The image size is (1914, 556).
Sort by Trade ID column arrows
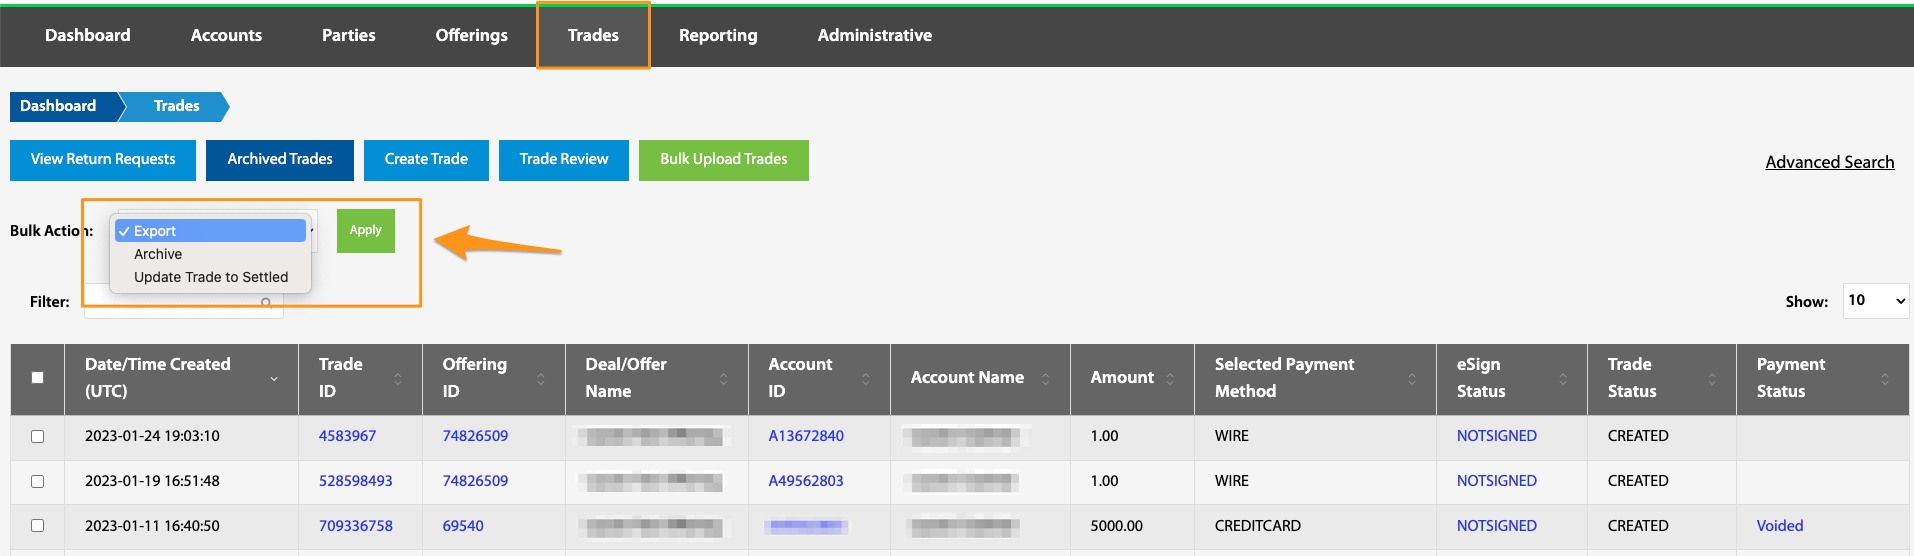click(398, 379)
